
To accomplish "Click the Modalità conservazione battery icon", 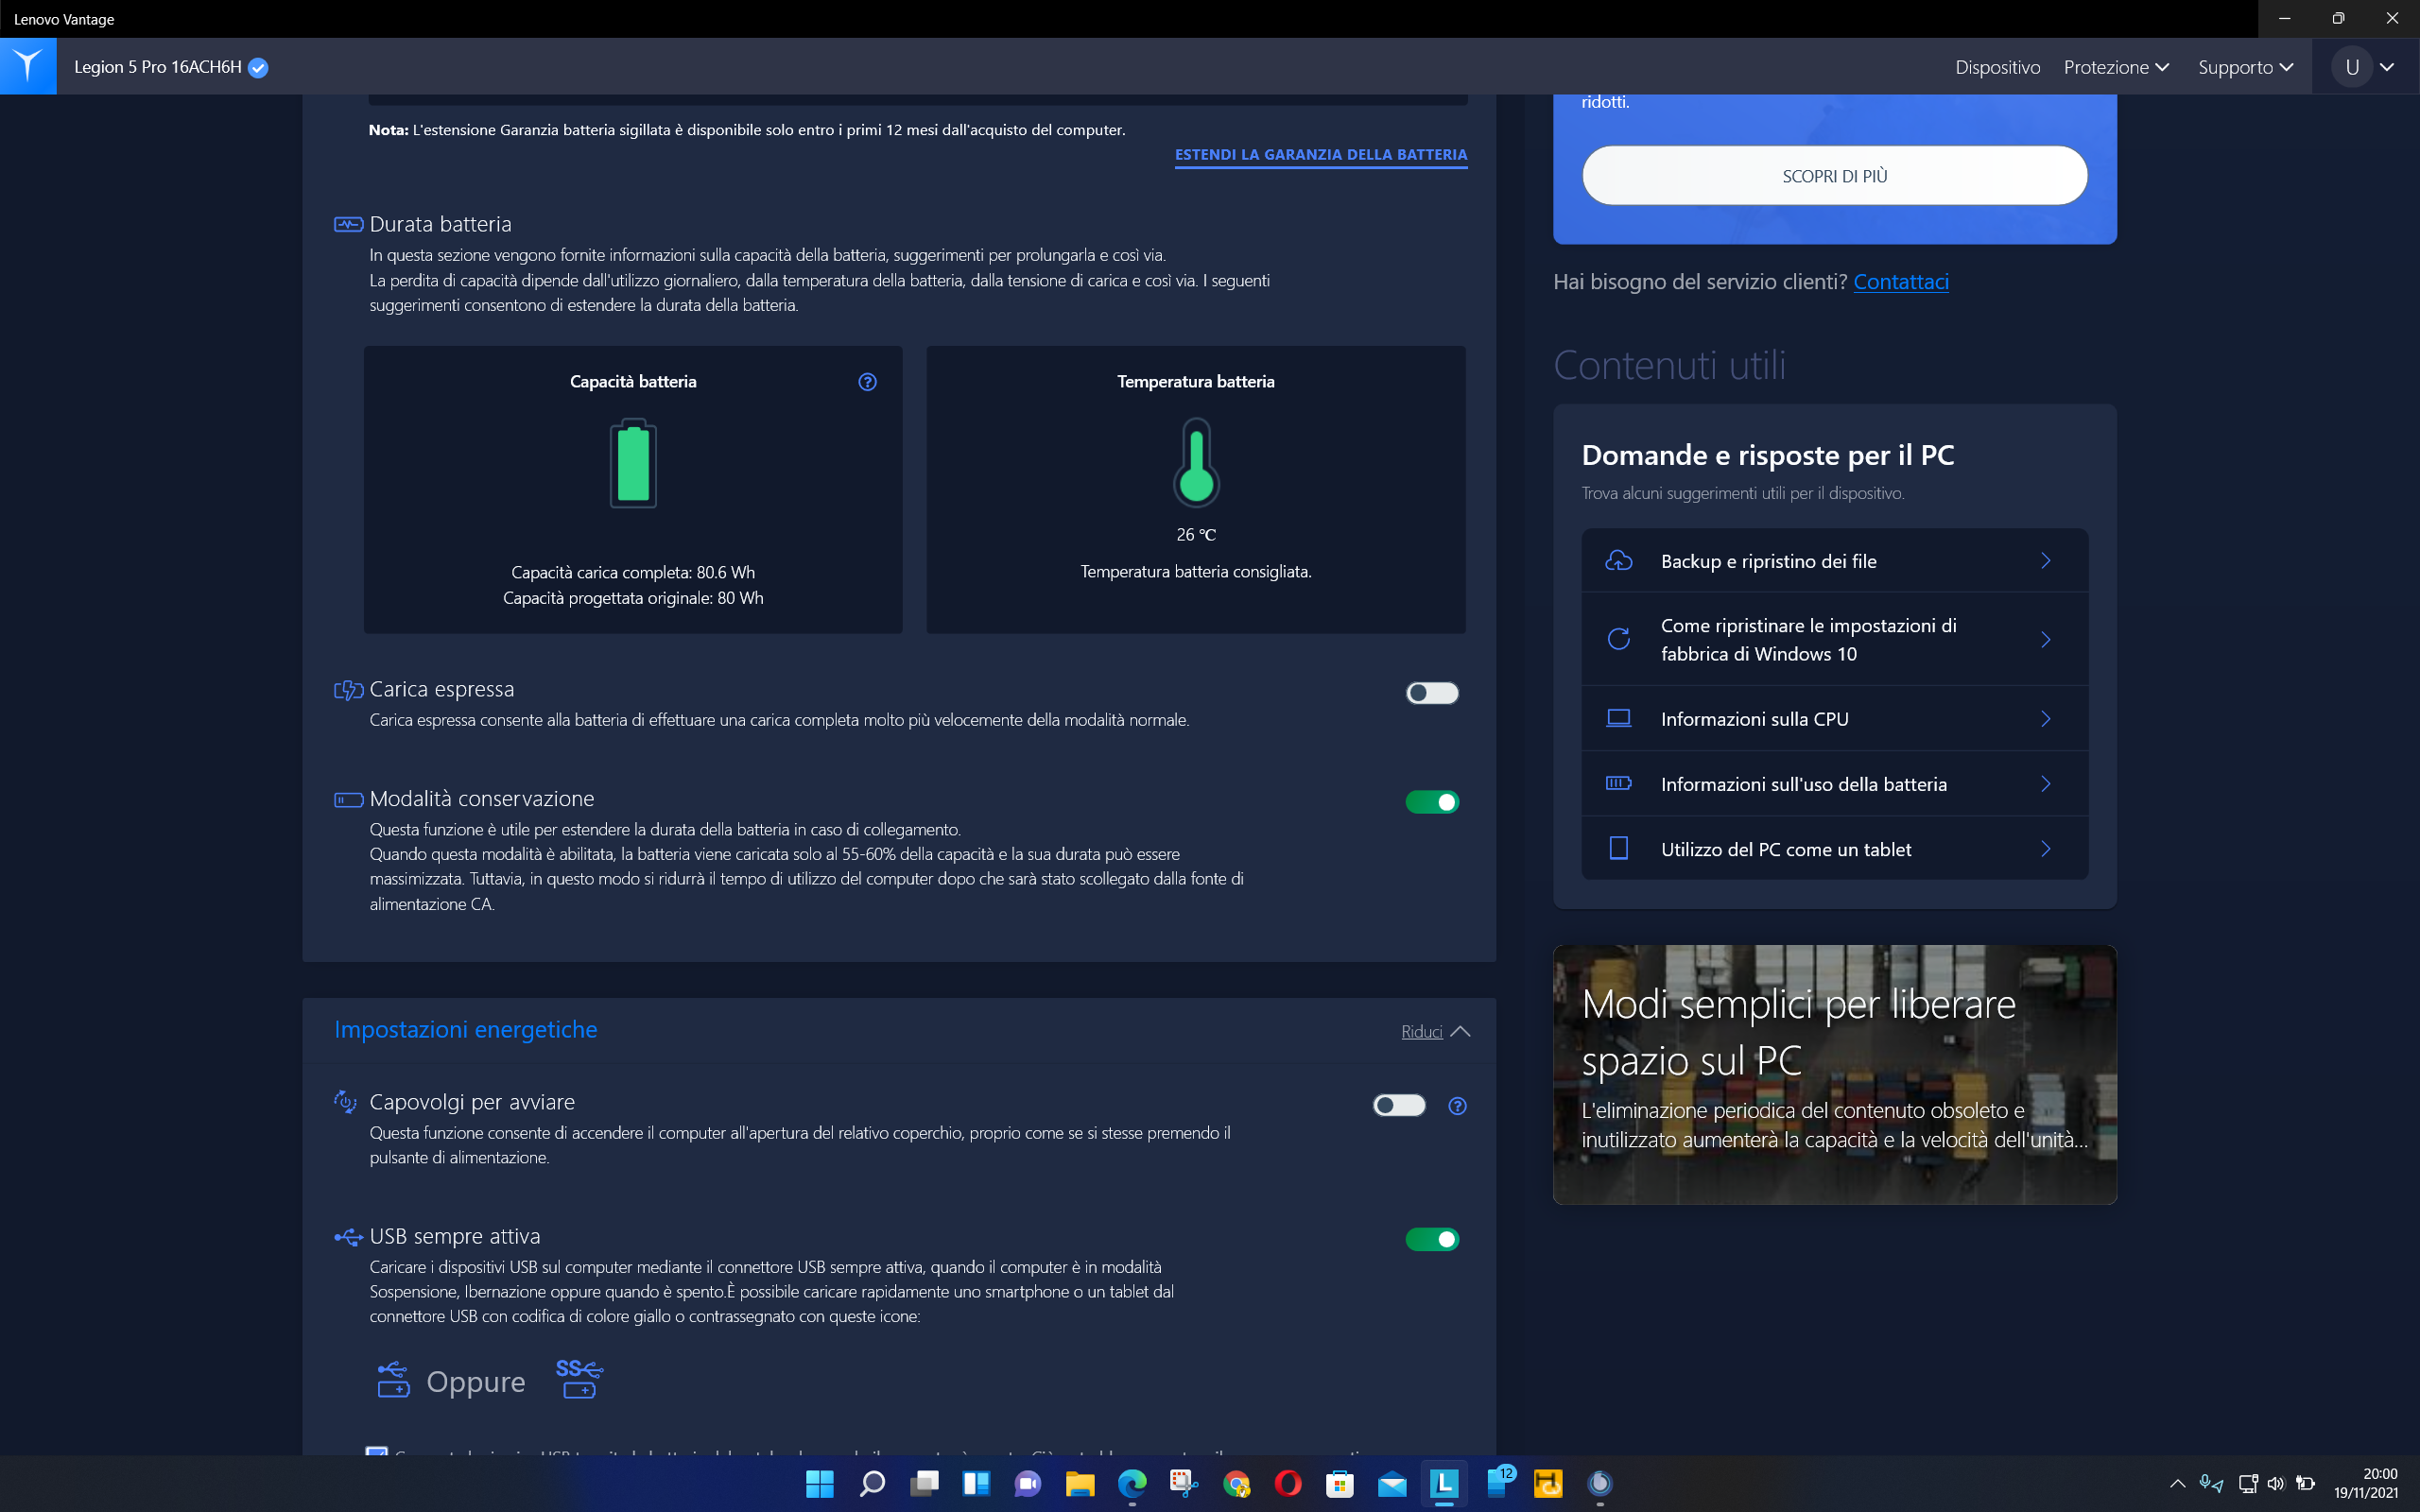I will [348, 799].
